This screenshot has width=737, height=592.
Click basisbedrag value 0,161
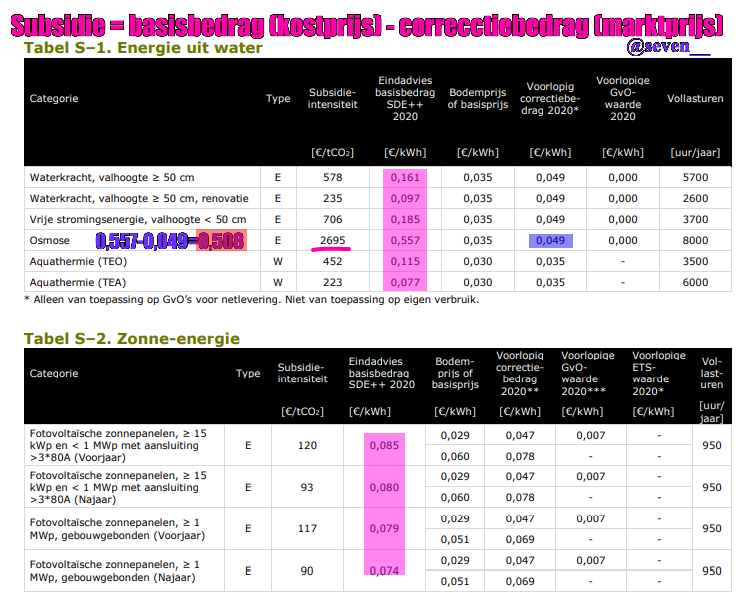pos(405,178)
